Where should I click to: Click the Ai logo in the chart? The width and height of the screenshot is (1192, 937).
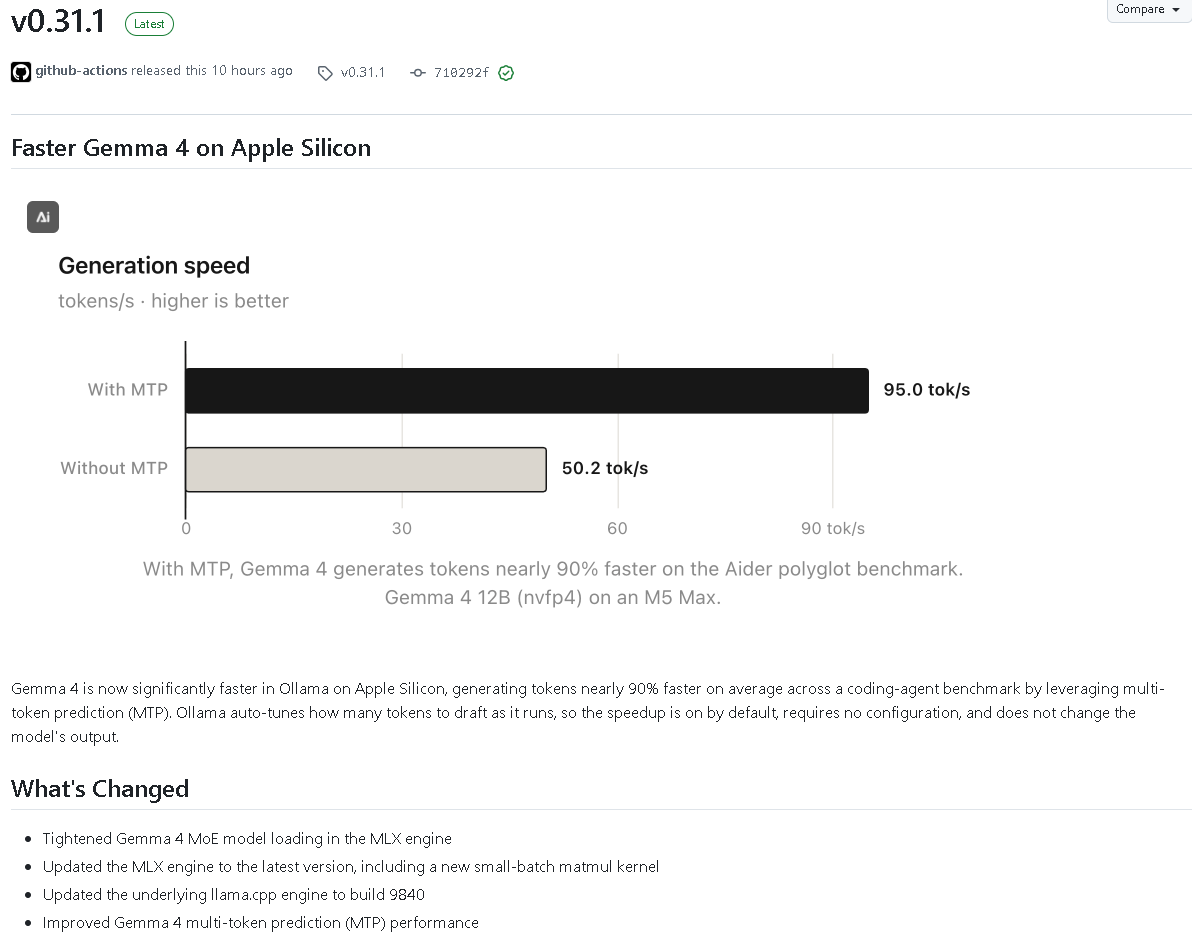click(x=43, y=217)
